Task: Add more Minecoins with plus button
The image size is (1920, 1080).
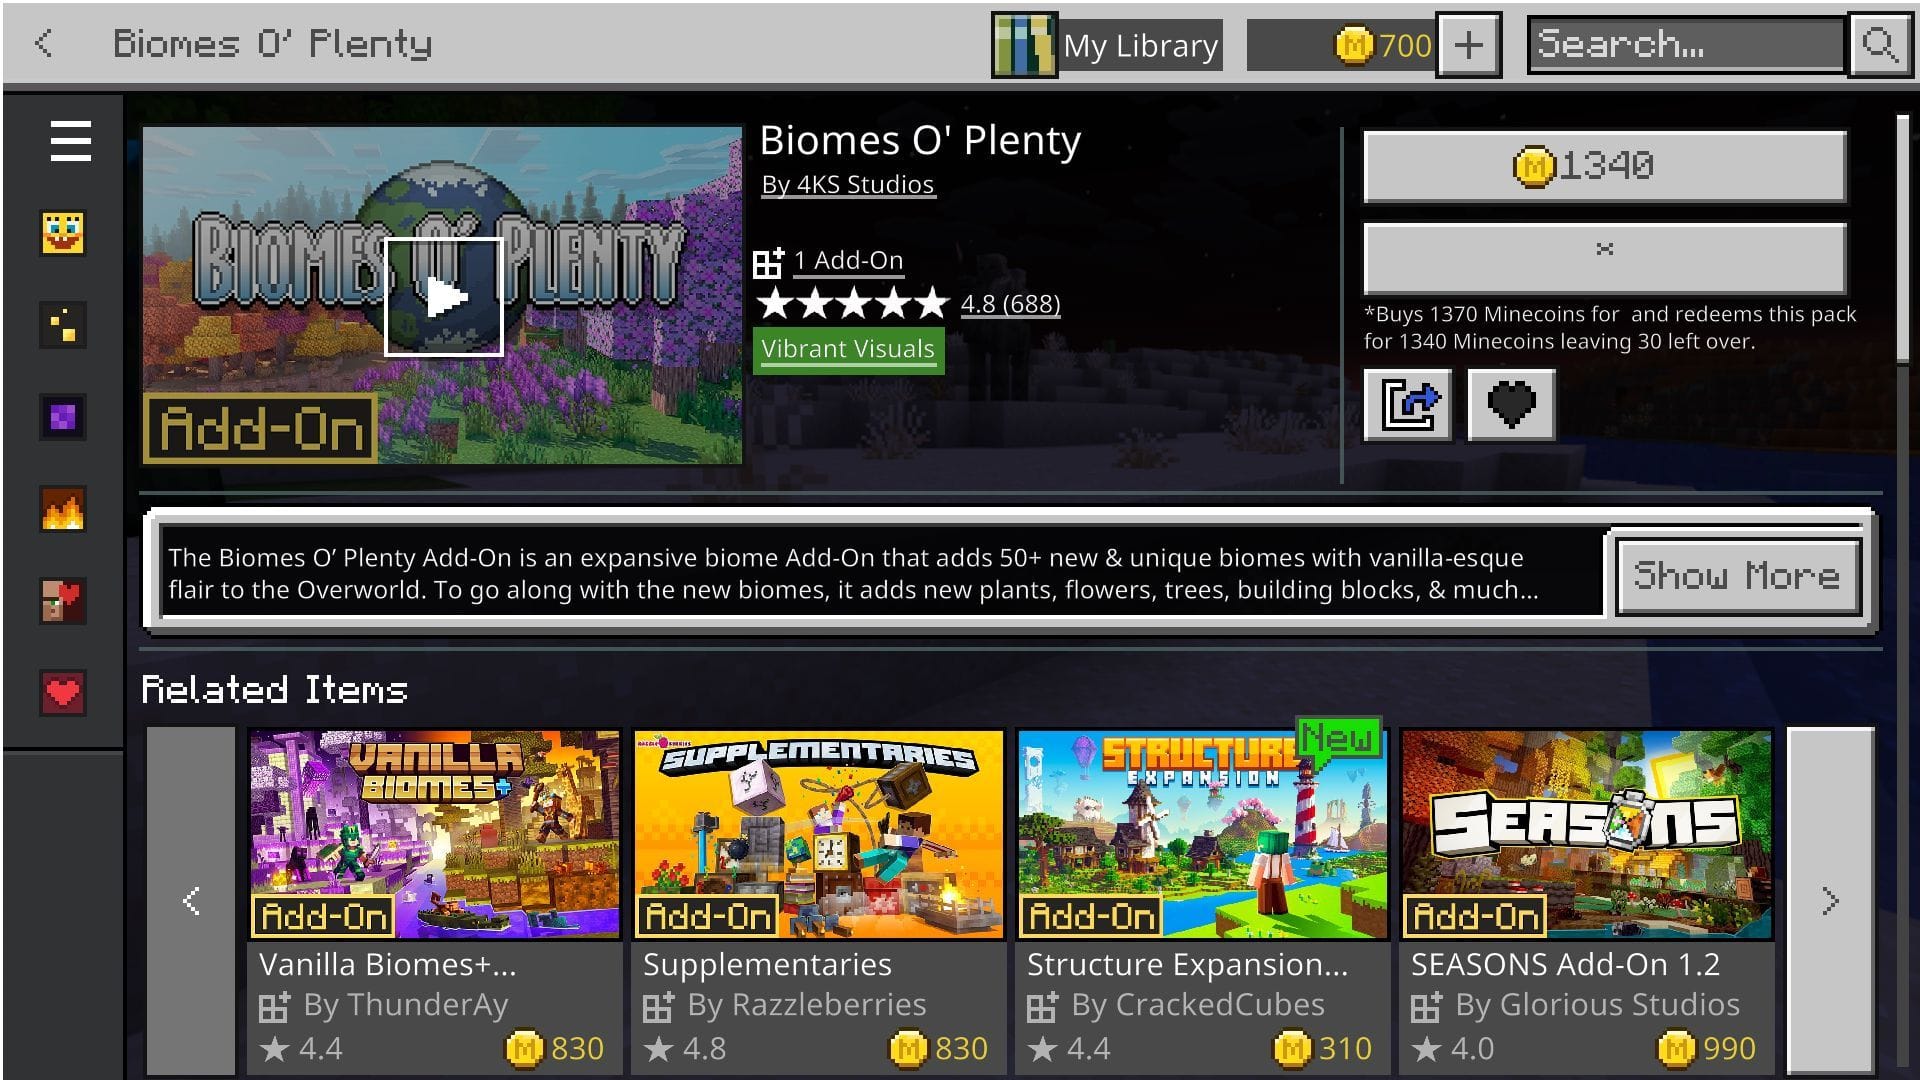Action: (x=1468, y=45)
